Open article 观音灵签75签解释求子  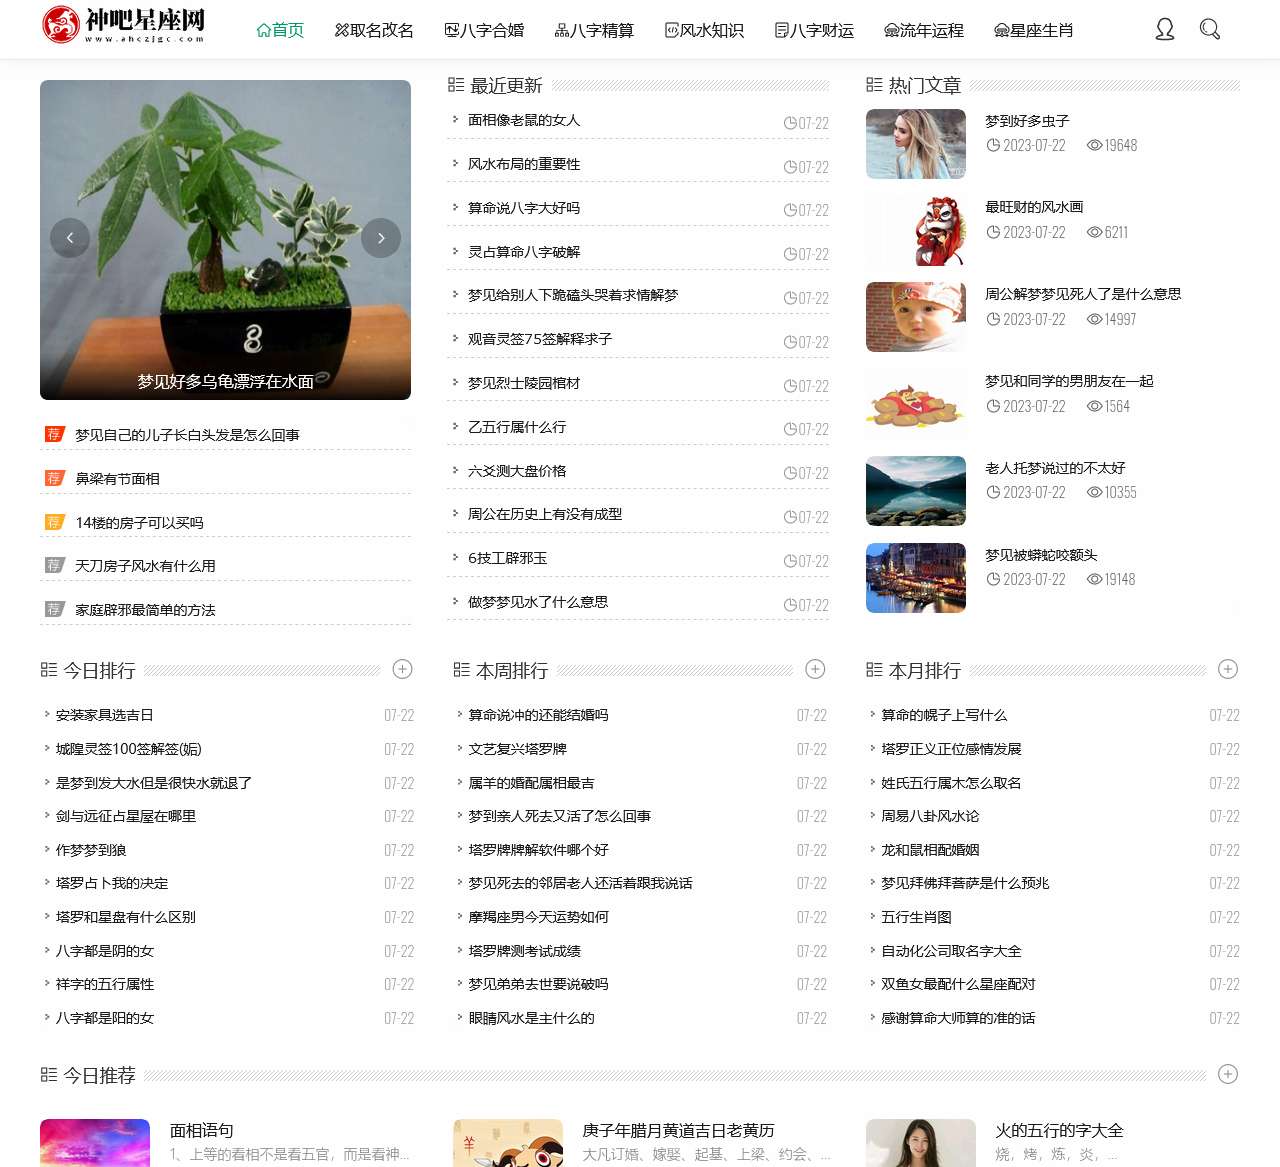[x=540, y=339]
